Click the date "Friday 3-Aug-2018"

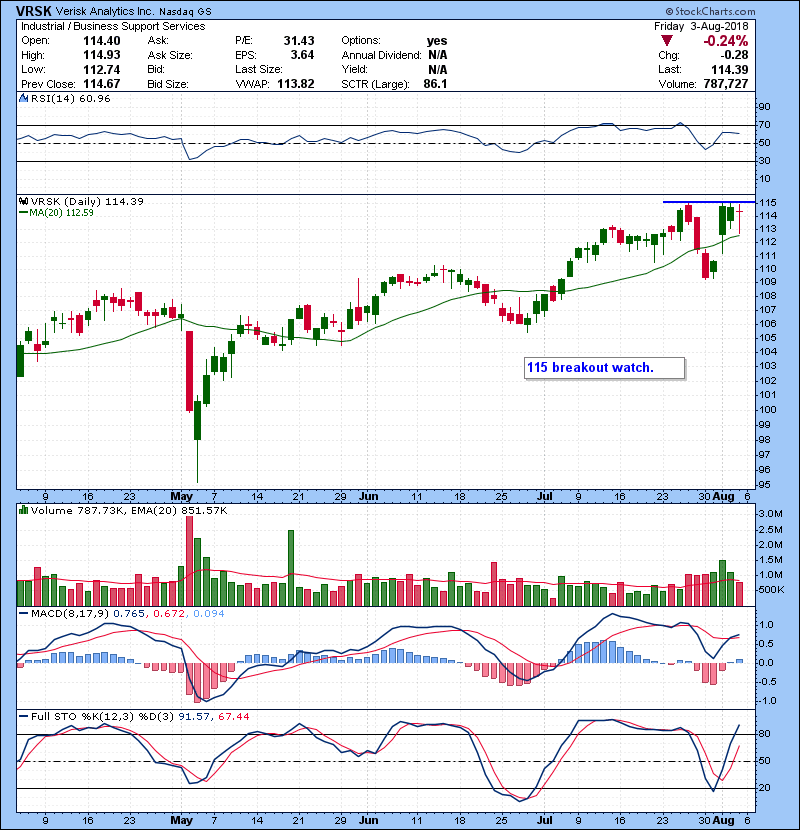coord(701,26)
